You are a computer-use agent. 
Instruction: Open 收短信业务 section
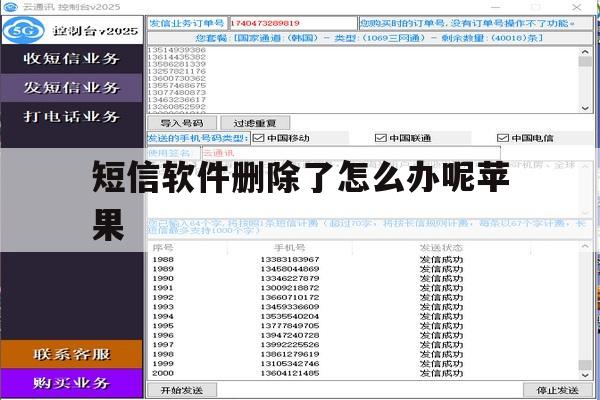click(72, 59)
